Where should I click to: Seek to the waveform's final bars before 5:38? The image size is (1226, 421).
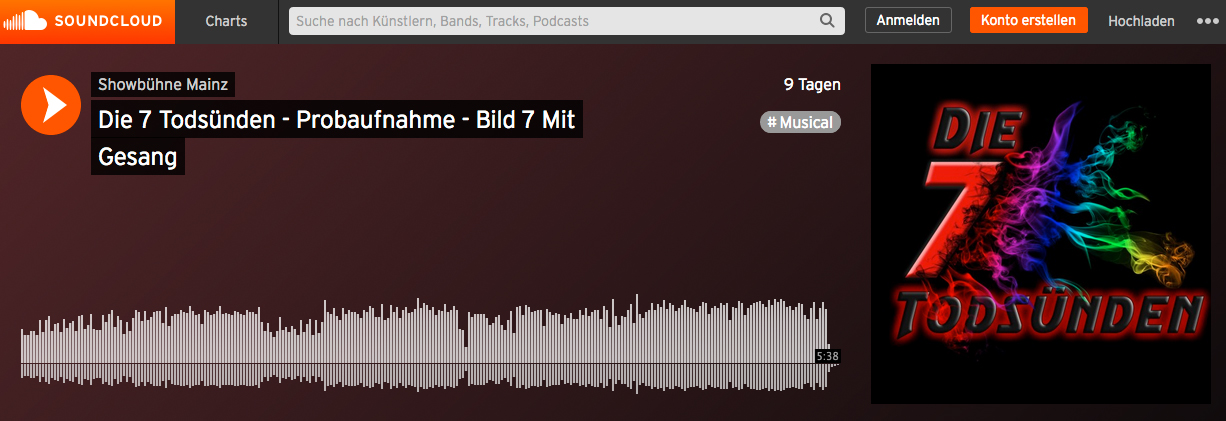pos(824,343)
